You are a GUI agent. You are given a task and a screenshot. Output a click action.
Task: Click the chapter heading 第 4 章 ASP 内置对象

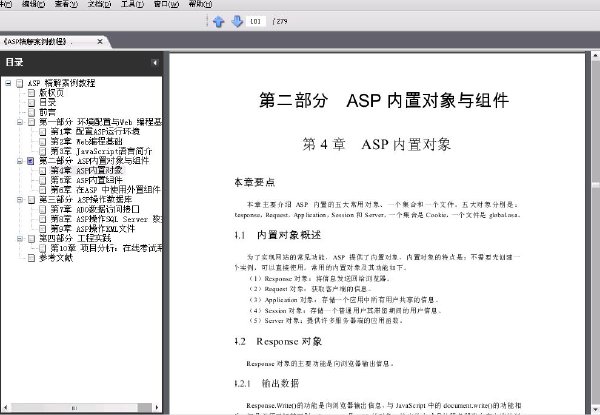click(x=377, y=145)
